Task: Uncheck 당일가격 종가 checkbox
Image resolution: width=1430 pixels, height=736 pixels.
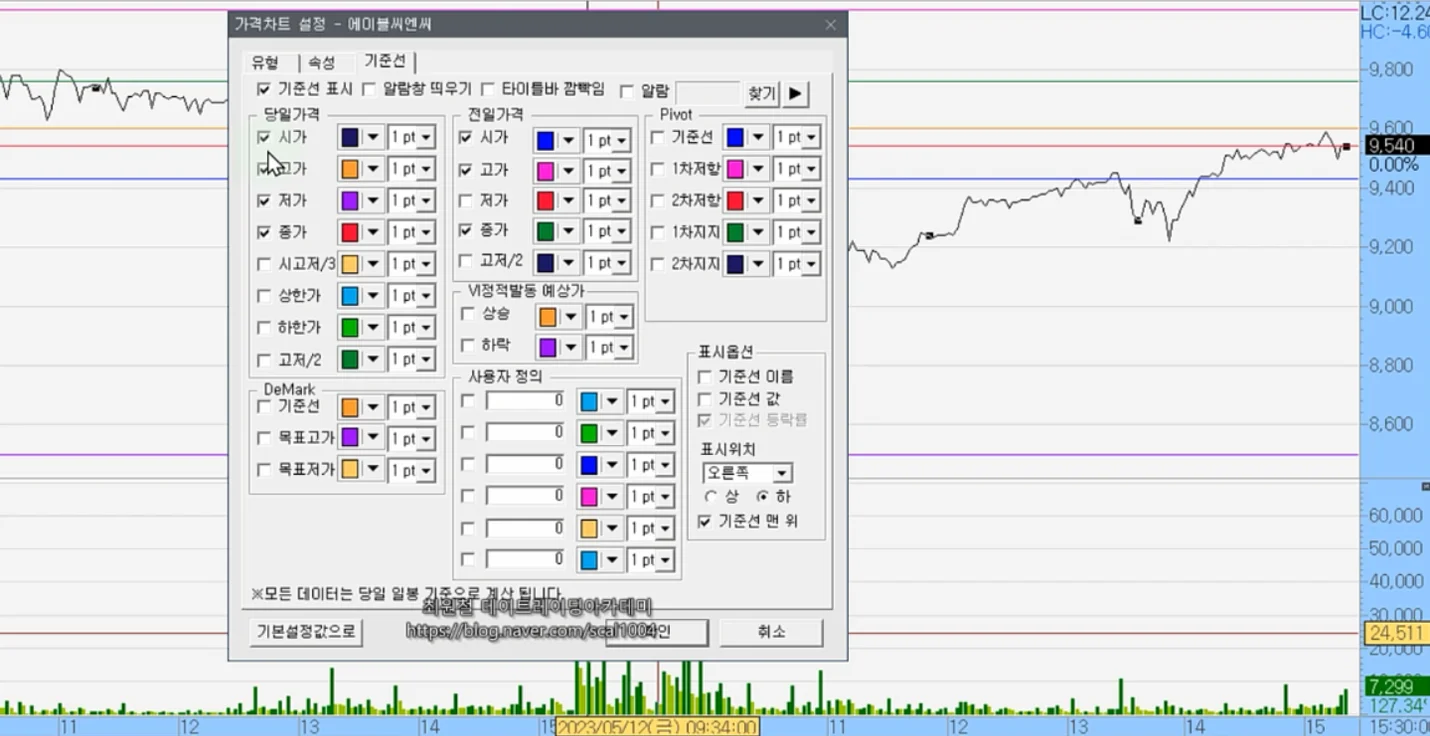Action: tap(264, 232)
